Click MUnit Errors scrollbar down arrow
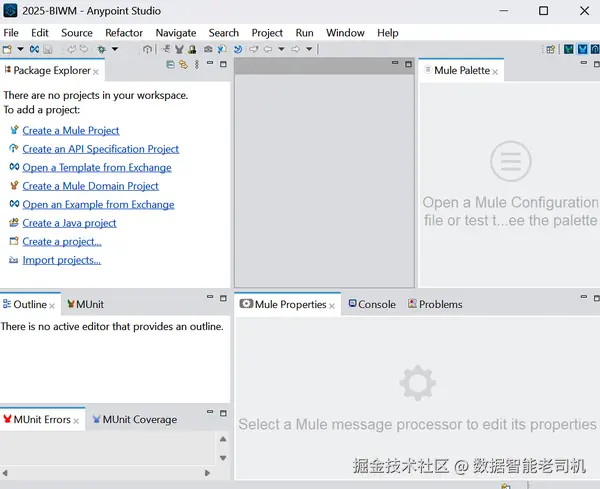This screenshot has height=489, width=600. [x=223, y=458]
